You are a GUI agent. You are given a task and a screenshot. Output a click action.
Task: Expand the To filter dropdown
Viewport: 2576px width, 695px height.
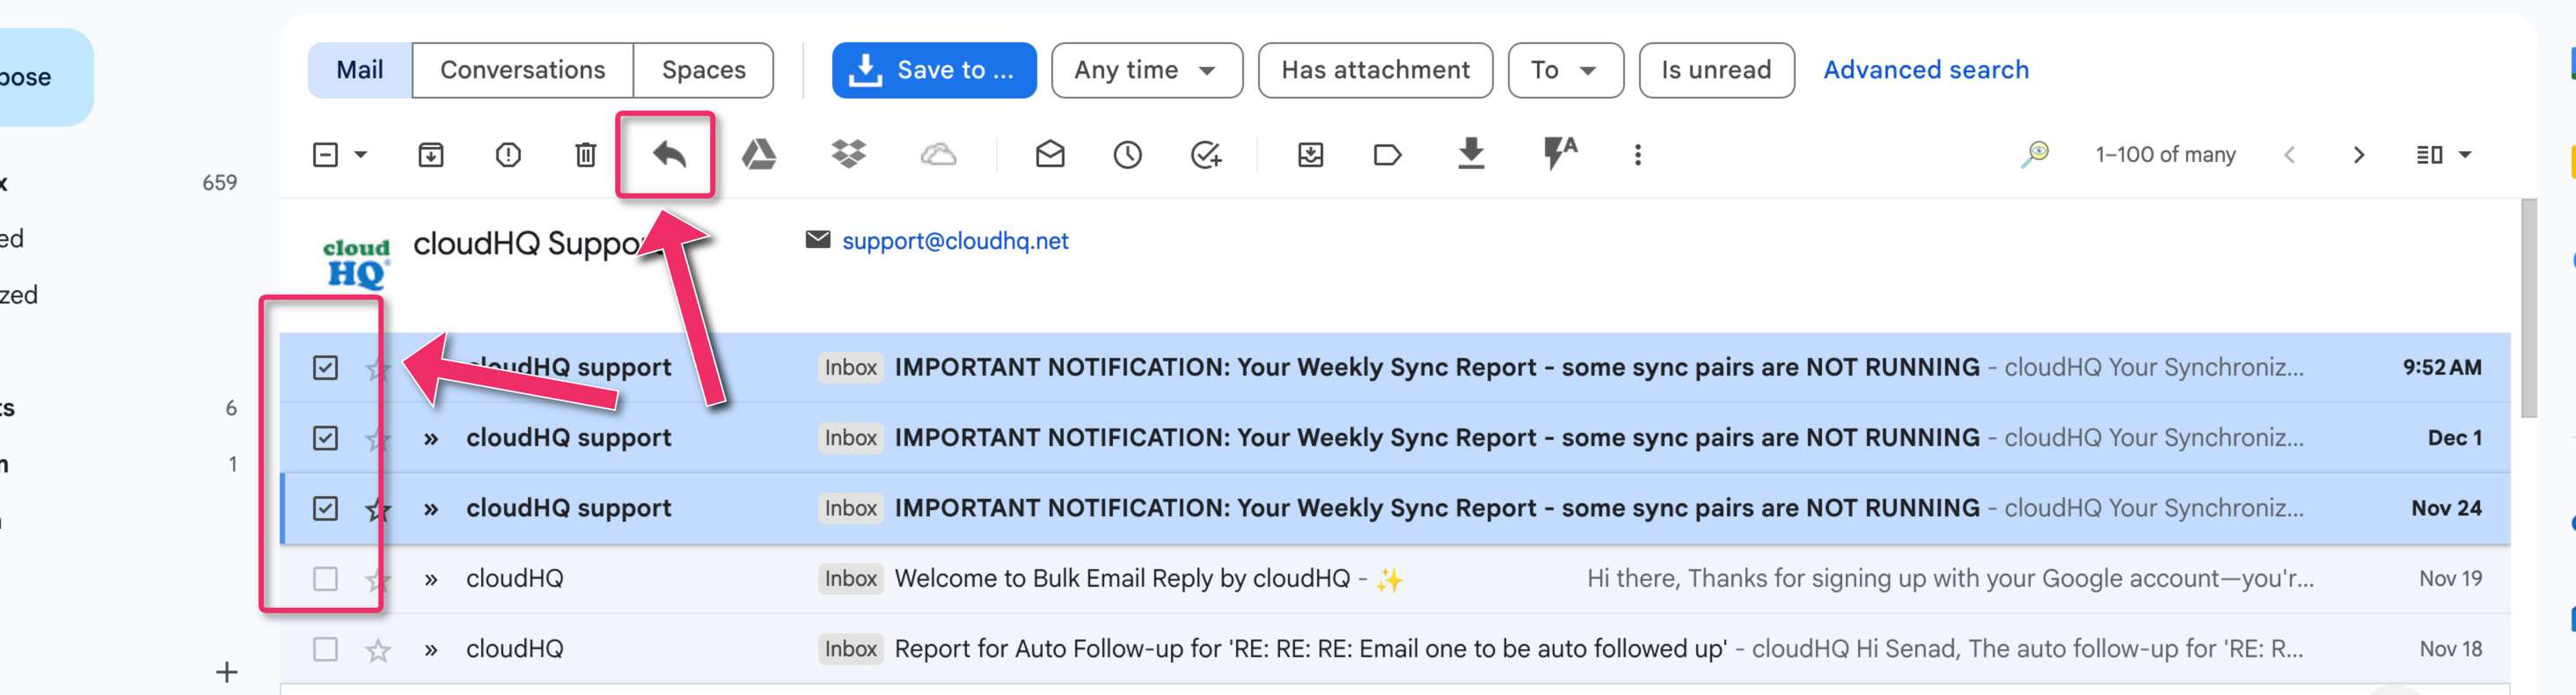(1564, 70)
